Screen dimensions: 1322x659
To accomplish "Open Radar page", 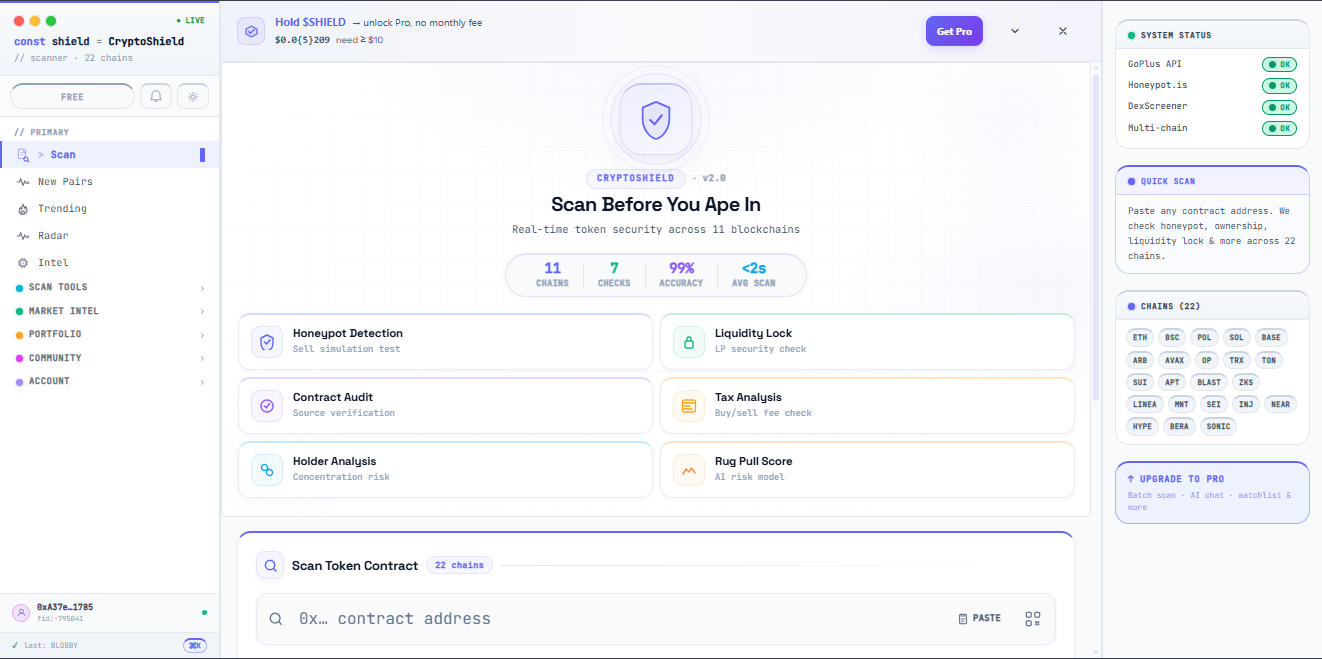I will point(110,236).
